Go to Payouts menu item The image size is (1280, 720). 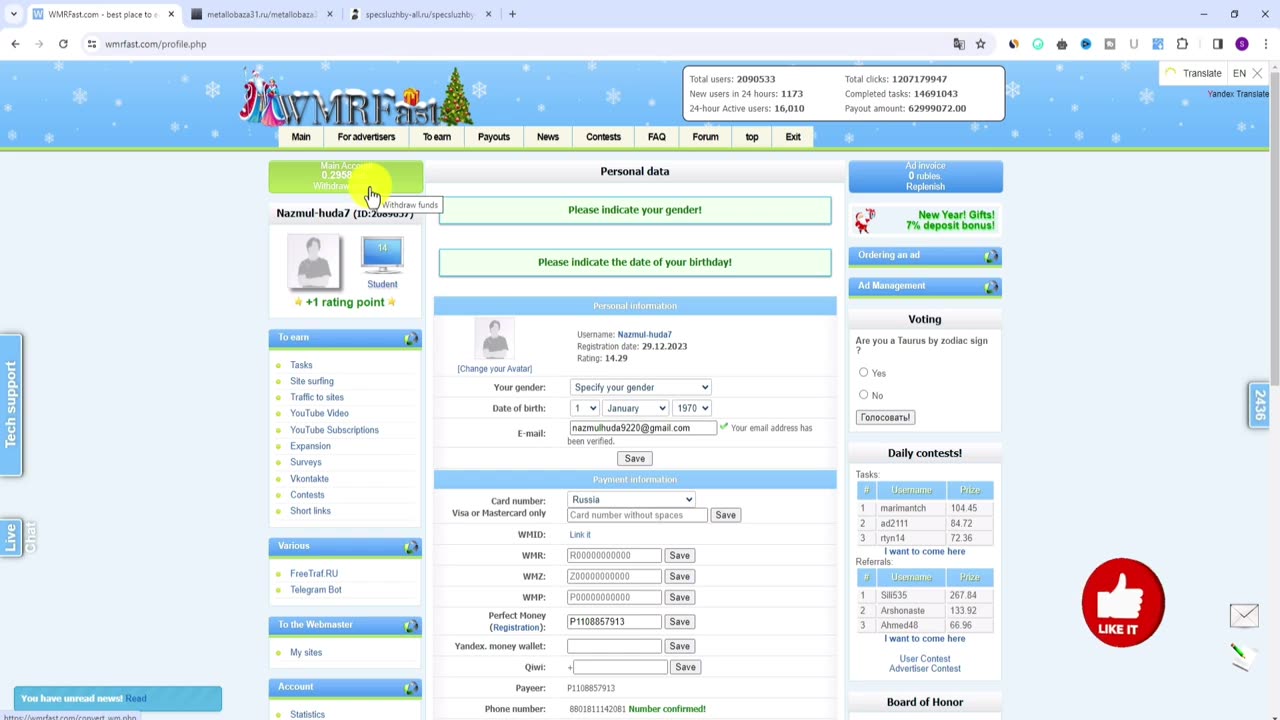coord(493,137)
